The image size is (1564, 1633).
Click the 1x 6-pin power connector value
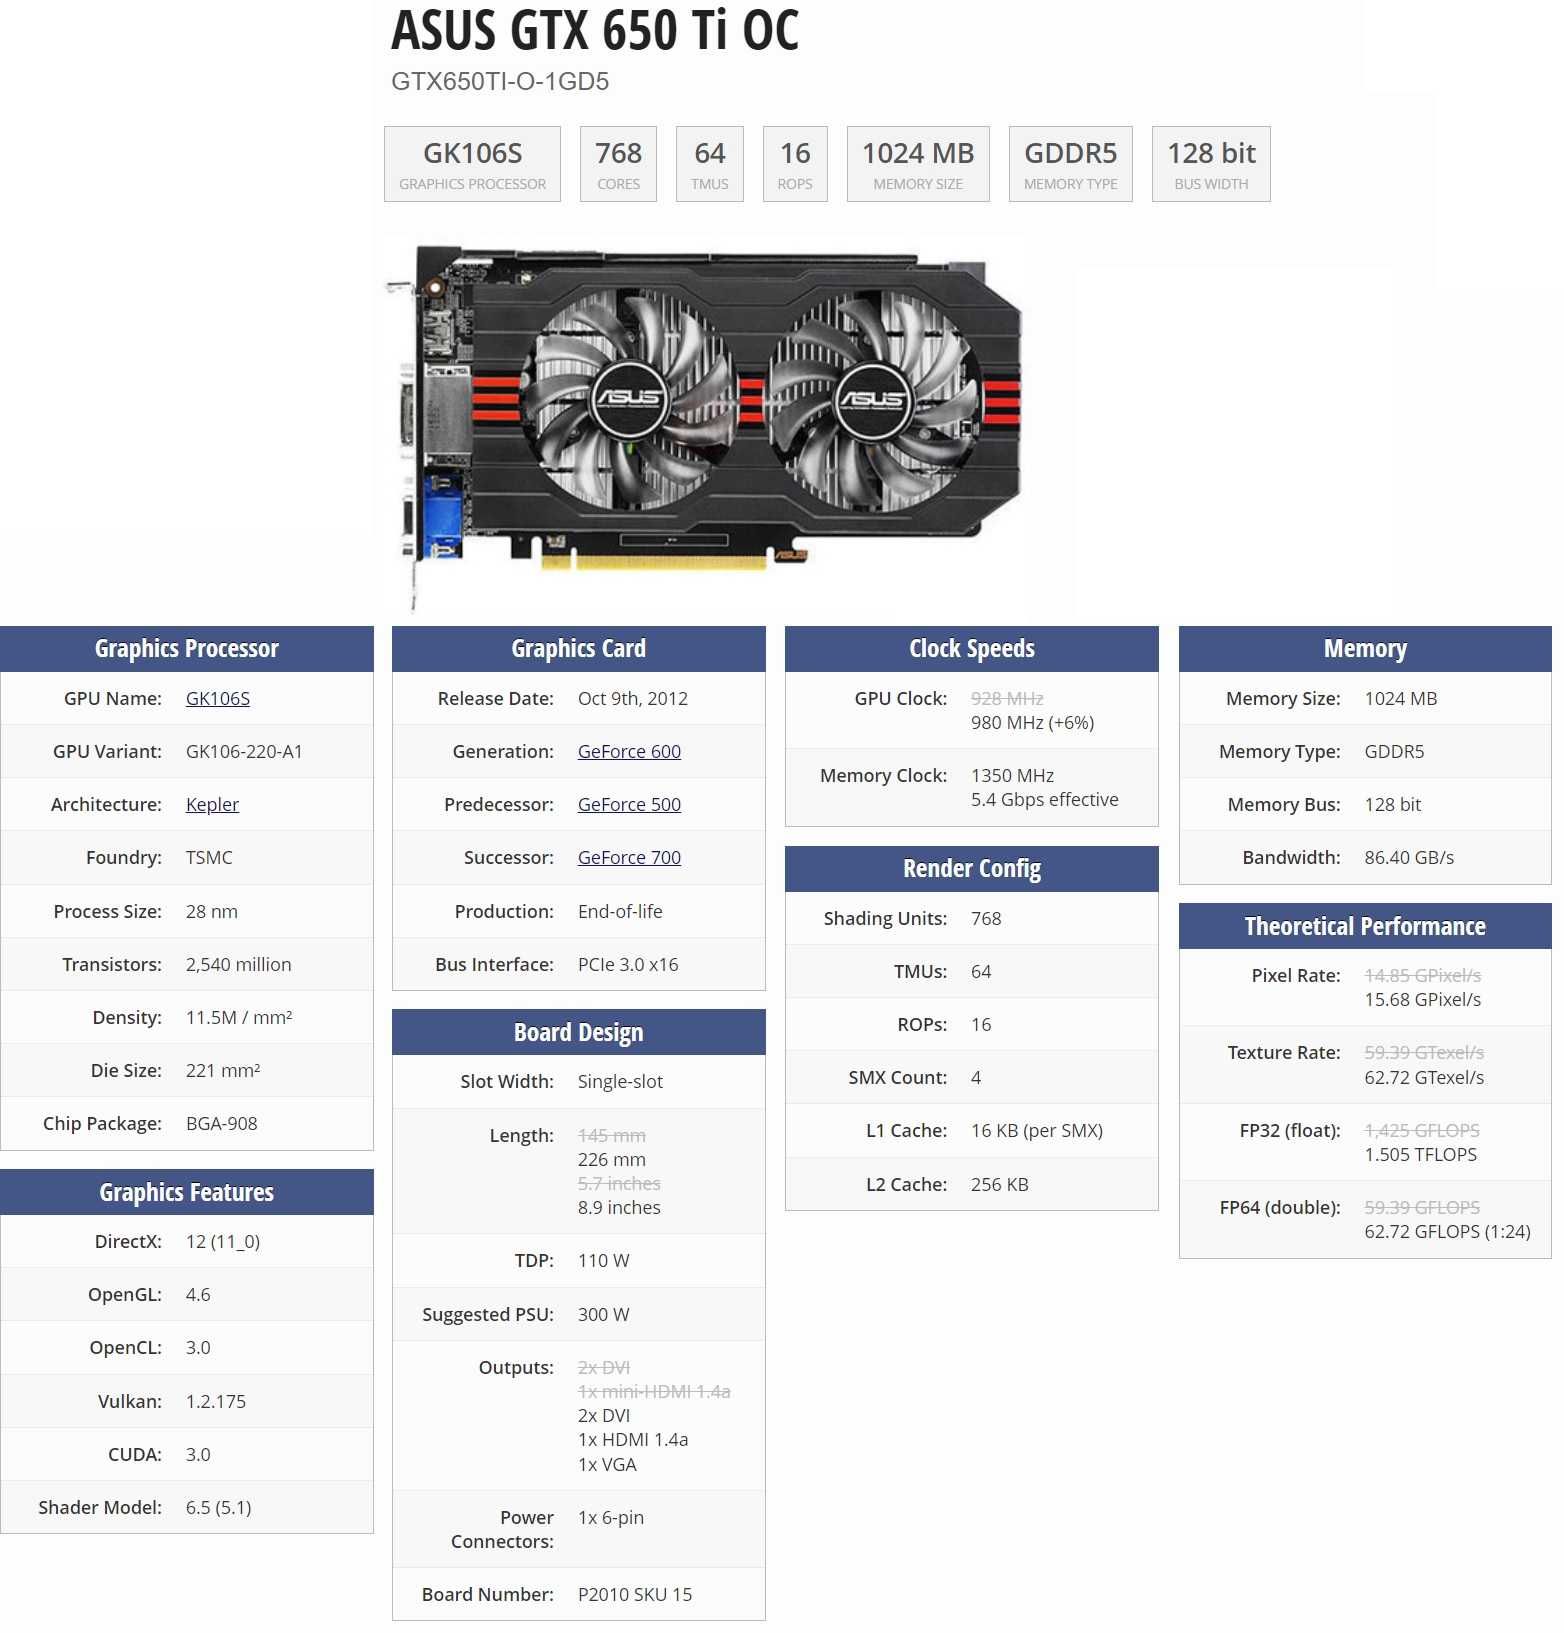[611, 1517]
